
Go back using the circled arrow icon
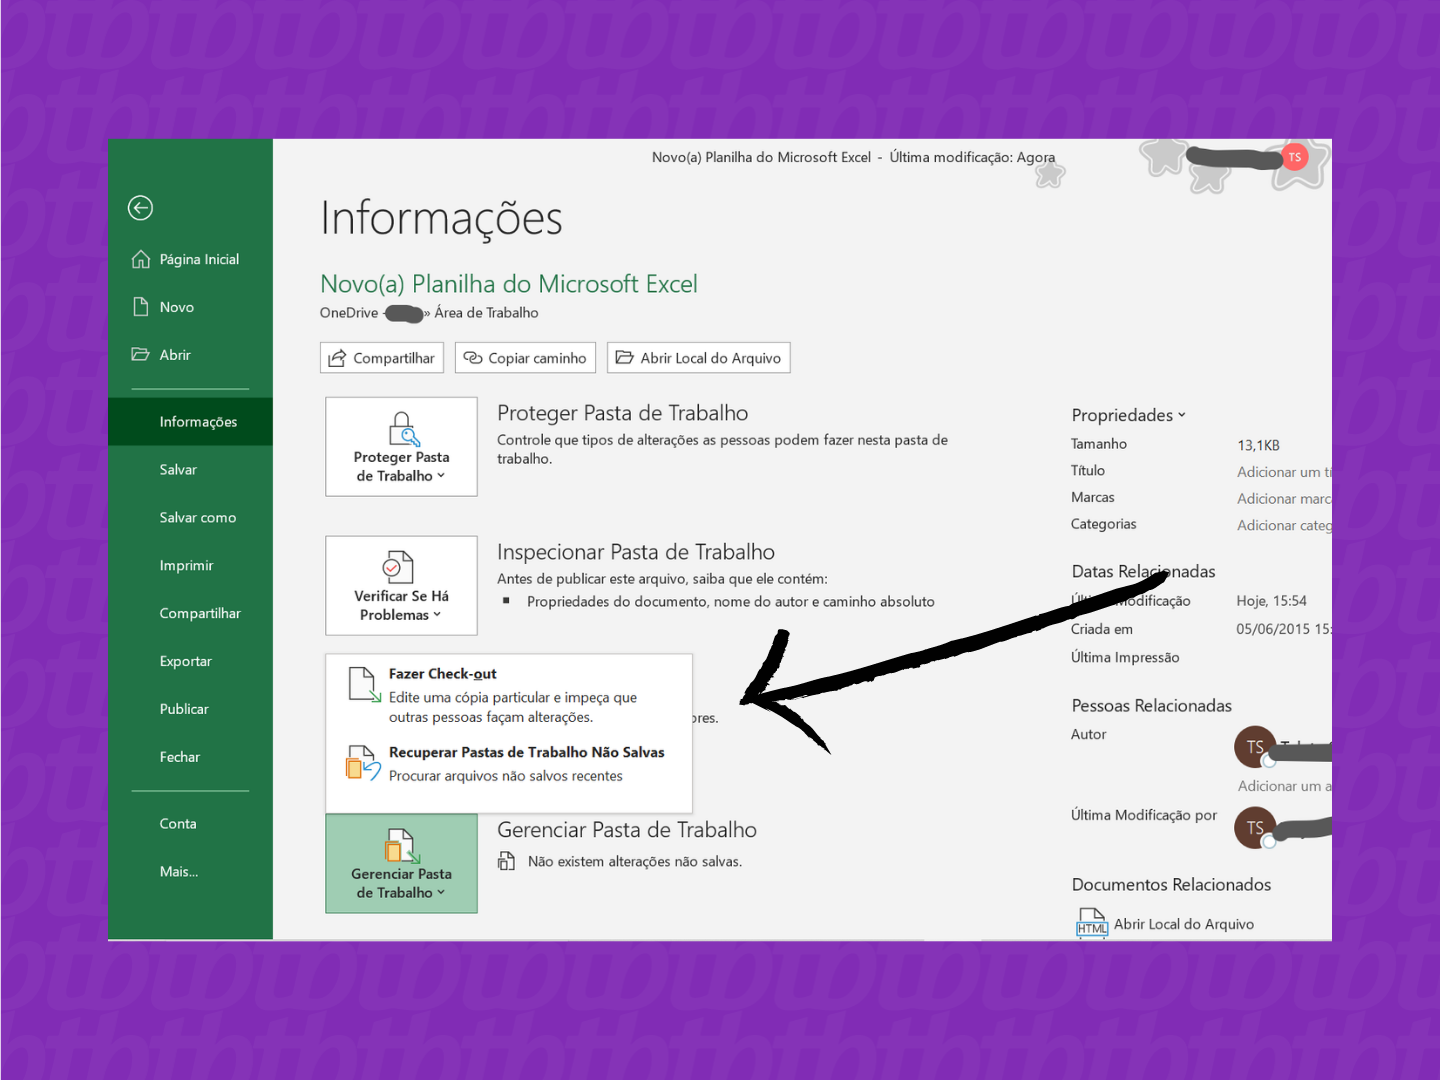pos(140,208)
